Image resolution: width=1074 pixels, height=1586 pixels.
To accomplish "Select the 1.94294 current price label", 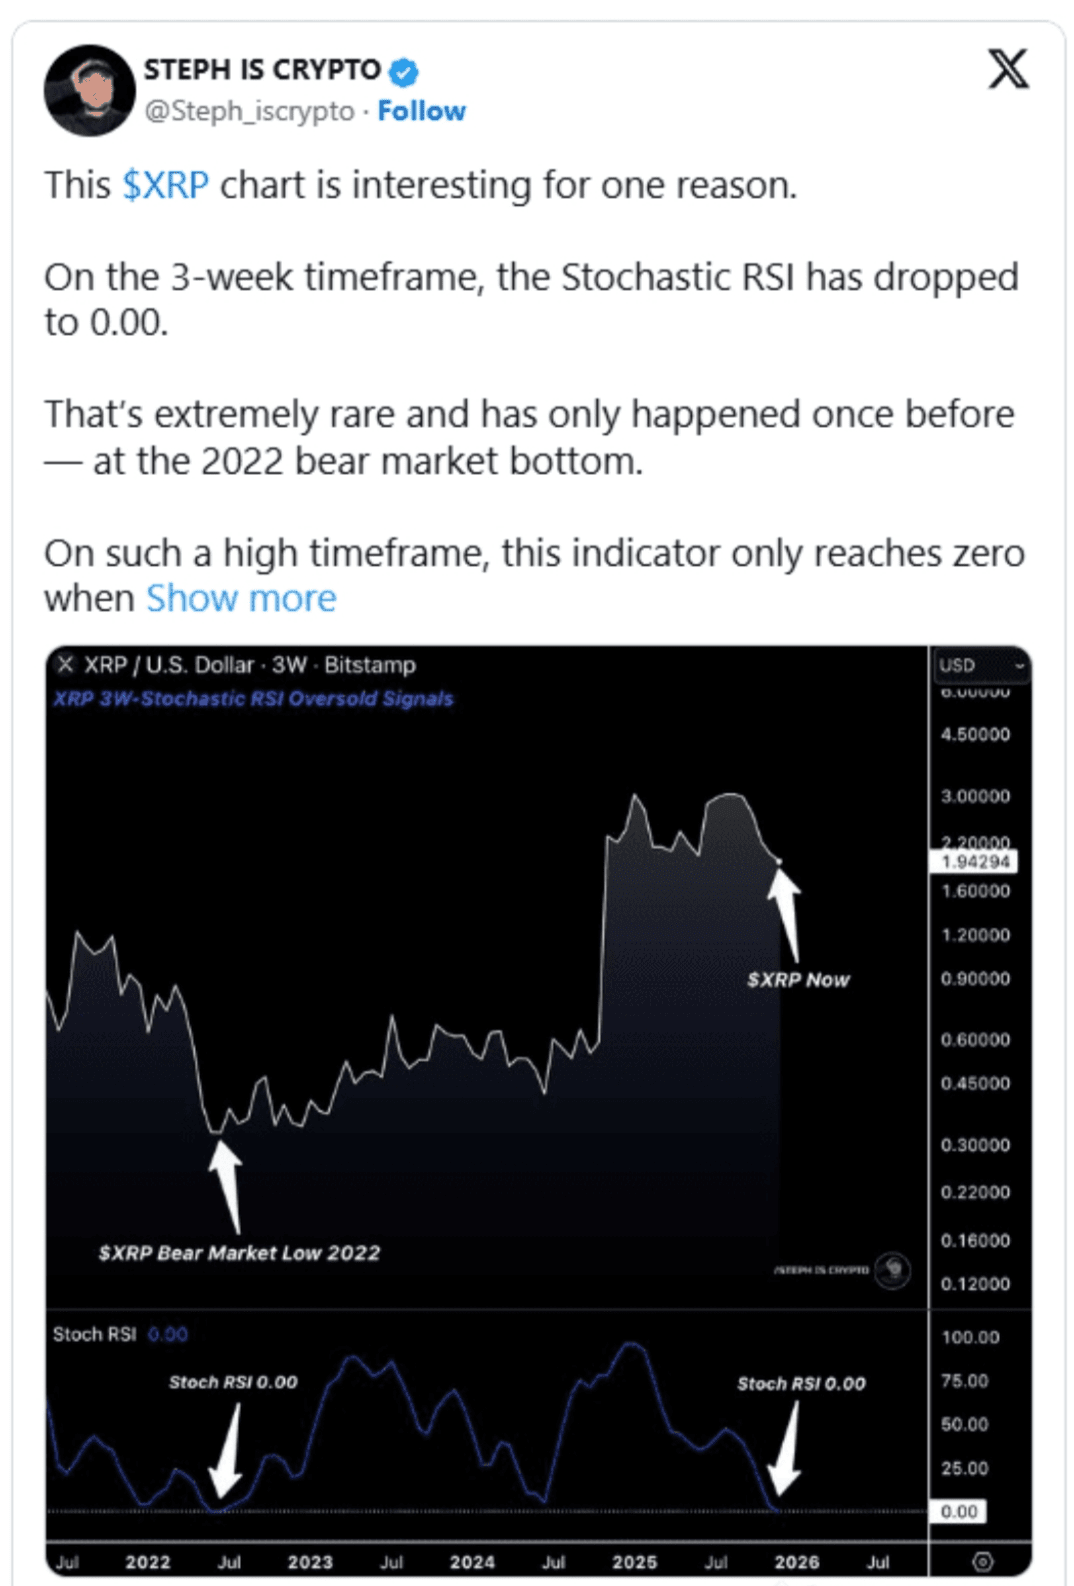I will point(976,862).
